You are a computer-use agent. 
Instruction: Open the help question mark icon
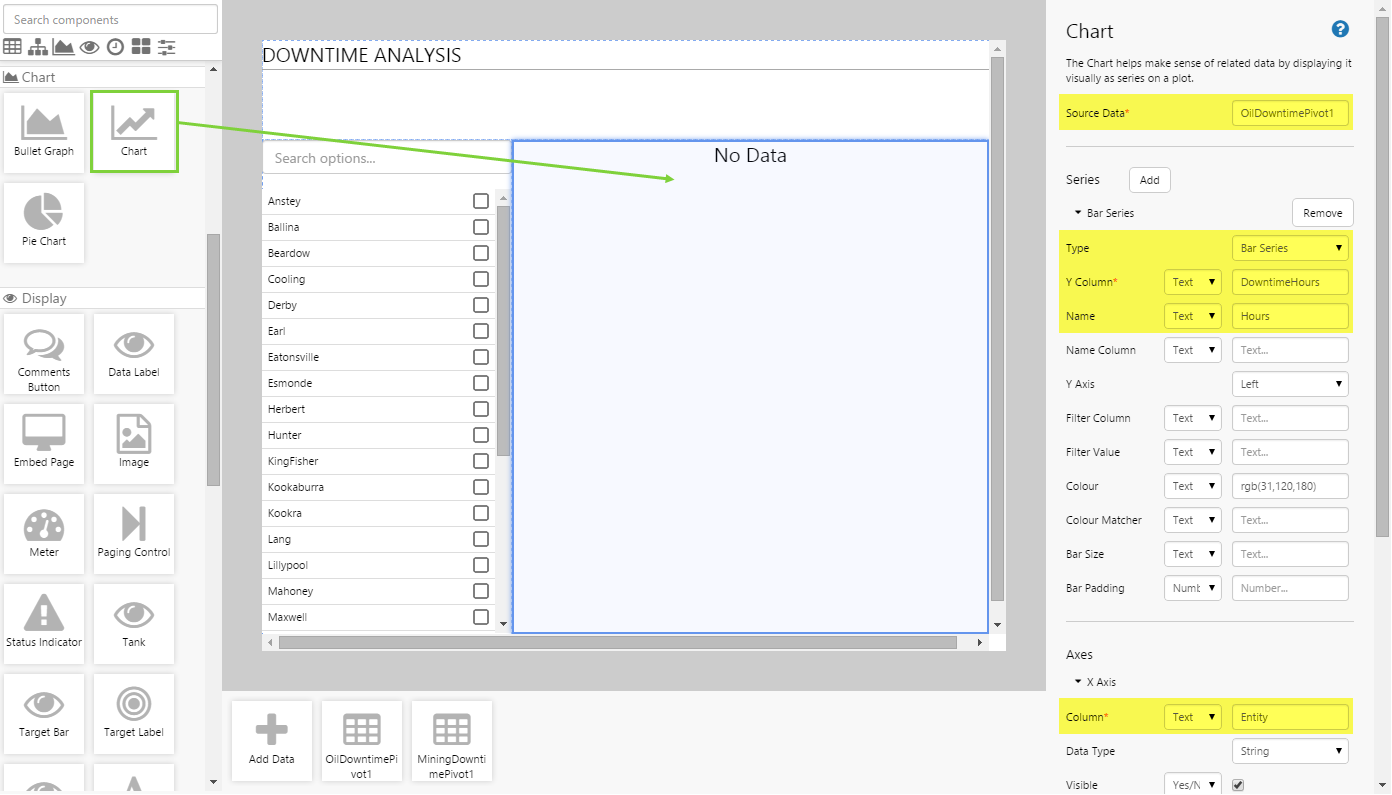[1340, 30]
